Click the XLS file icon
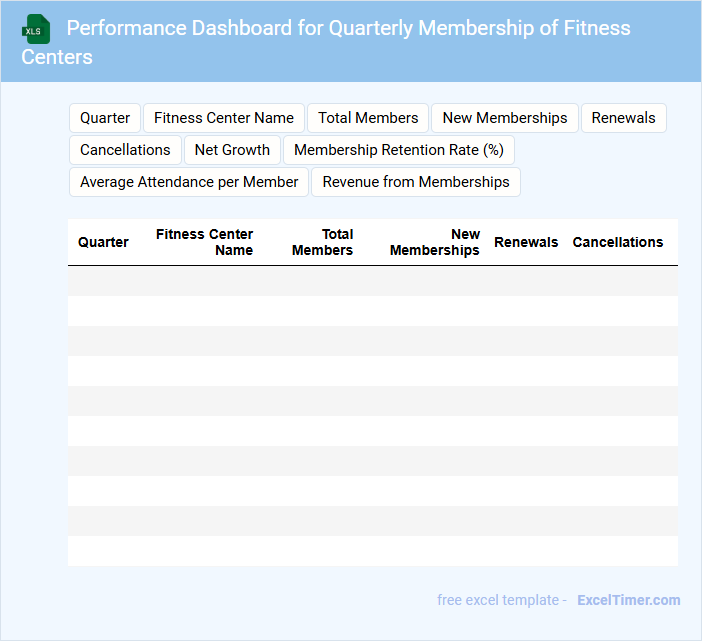 (36, 29)
